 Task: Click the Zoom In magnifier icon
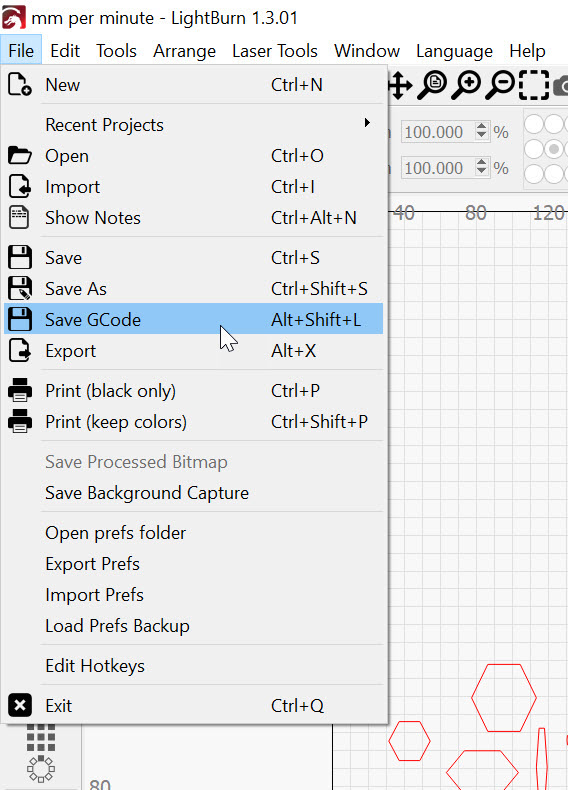pos(466,85)
